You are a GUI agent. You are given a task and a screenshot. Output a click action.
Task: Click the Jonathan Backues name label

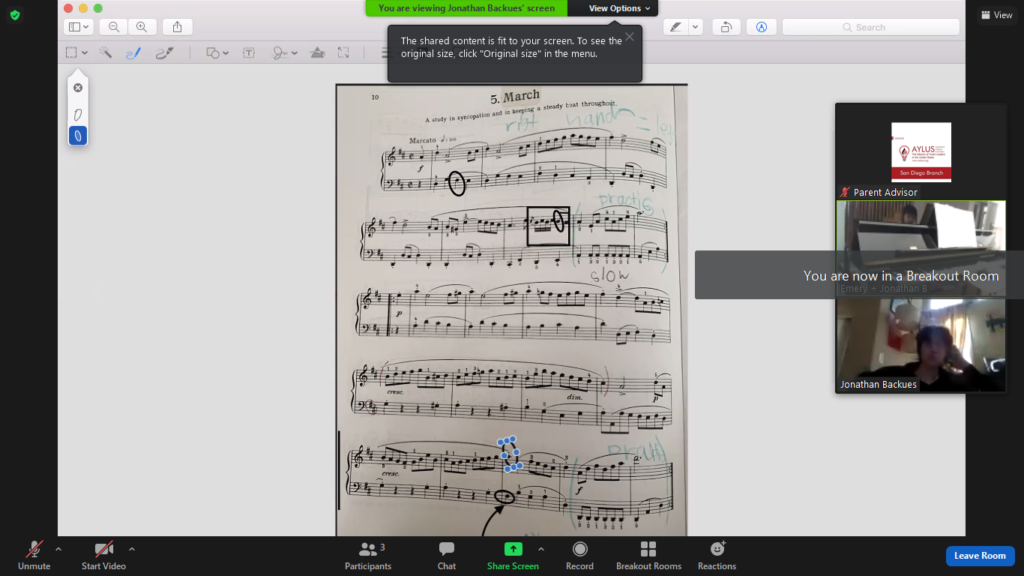point(878,385)
